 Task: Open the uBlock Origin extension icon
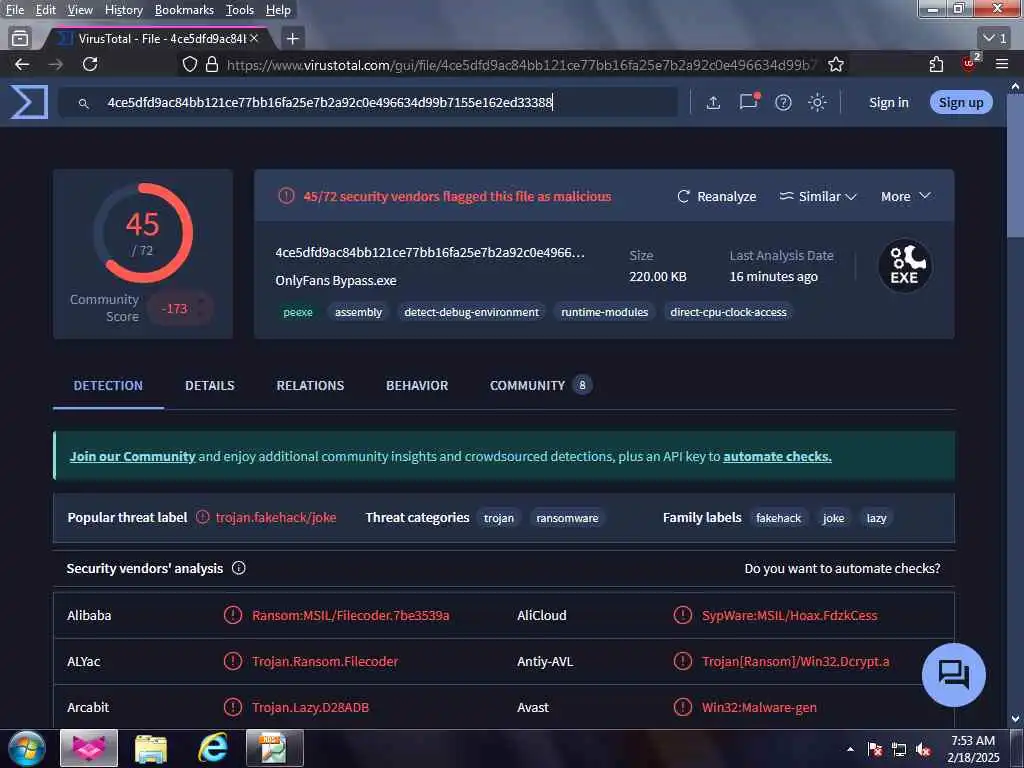(x=970, y=63)
